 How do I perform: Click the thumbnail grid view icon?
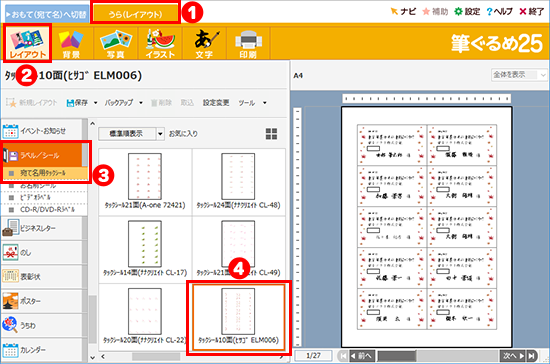(x=271, y=134)
